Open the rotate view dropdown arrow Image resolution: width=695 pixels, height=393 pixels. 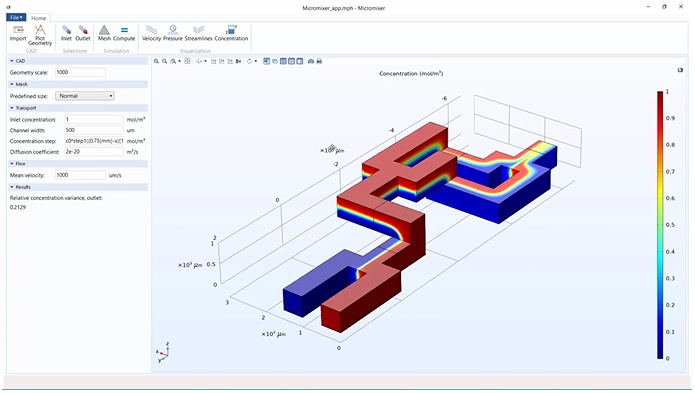[256, 61]
